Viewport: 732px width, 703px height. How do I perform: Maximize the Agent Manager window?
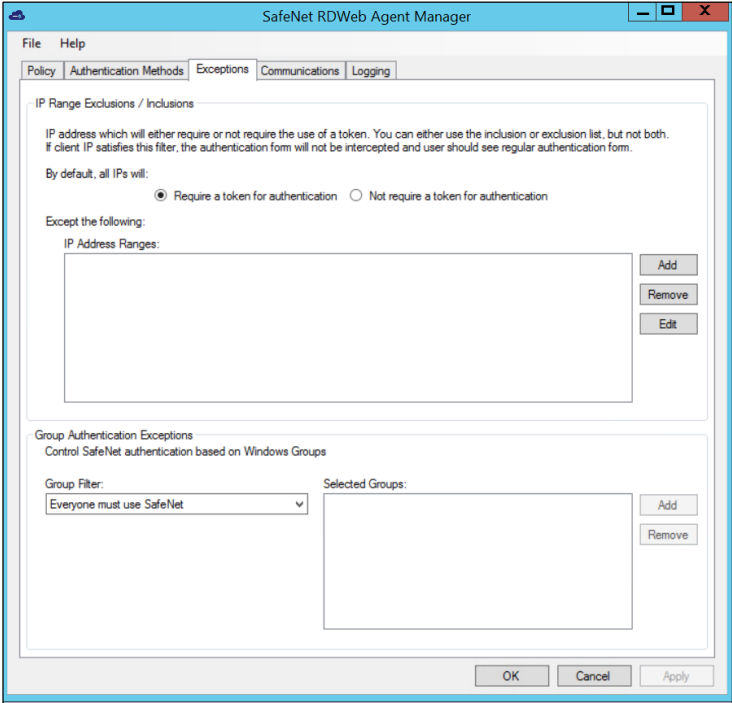(669, 12)
